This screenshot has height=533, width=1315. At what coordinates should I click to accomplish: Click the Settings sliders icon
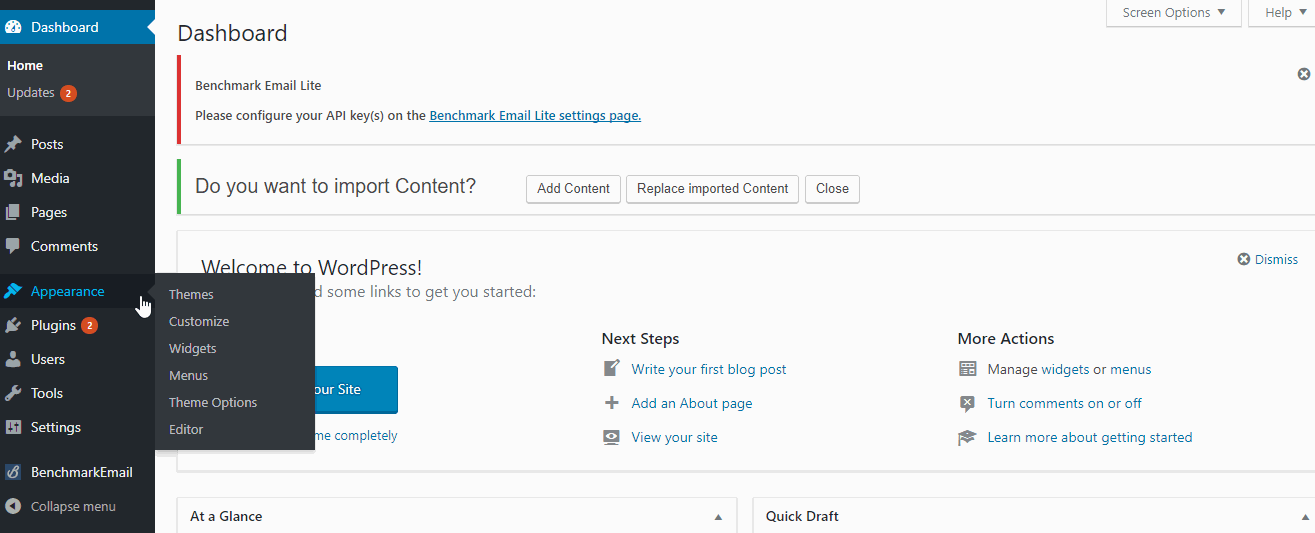click(x=13, y=427)
